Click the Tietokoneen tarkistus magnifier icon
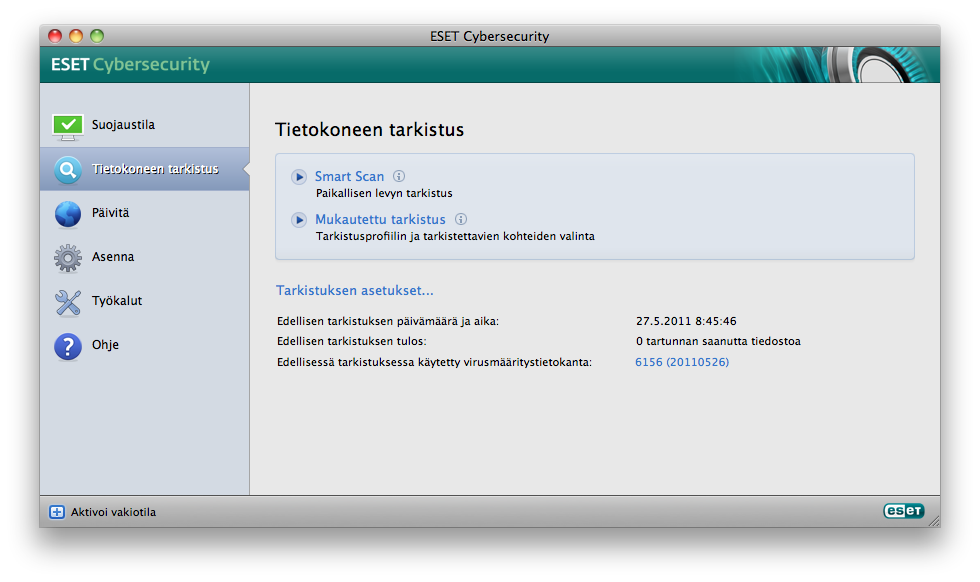Viewport: 980px width, 582px height. [x=68, y=169]
